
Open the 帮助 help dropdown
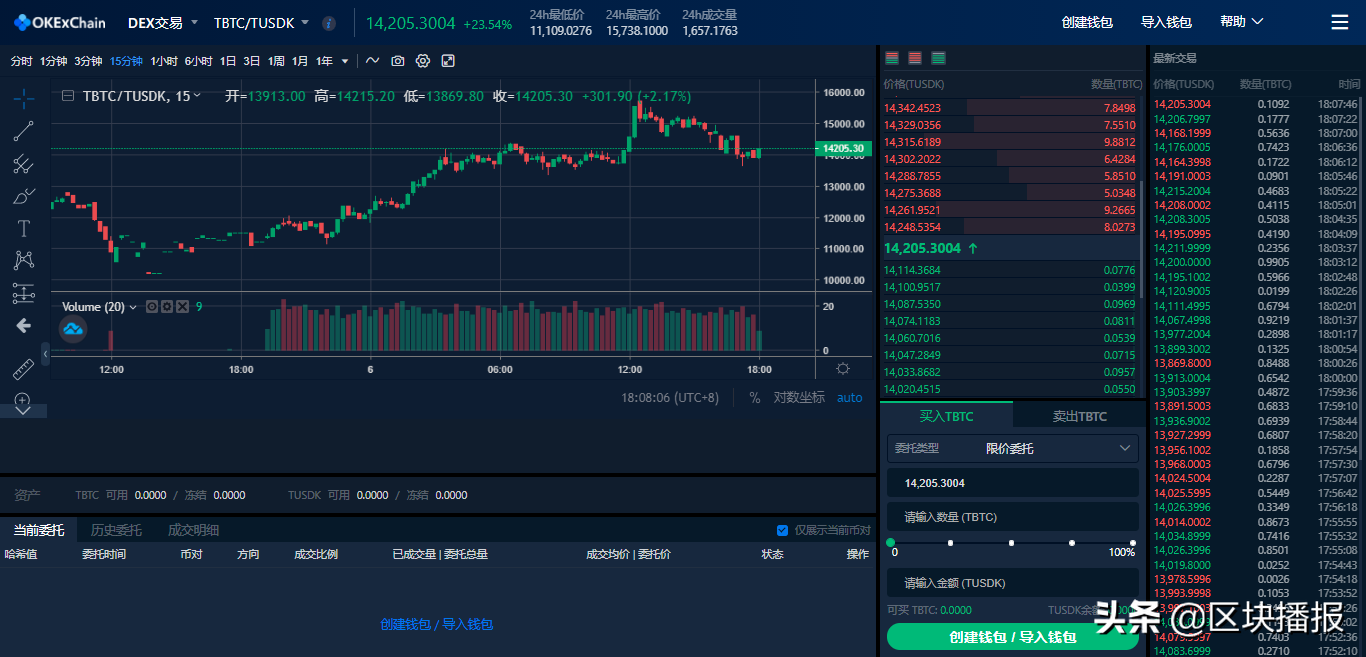click(1242, 22)
